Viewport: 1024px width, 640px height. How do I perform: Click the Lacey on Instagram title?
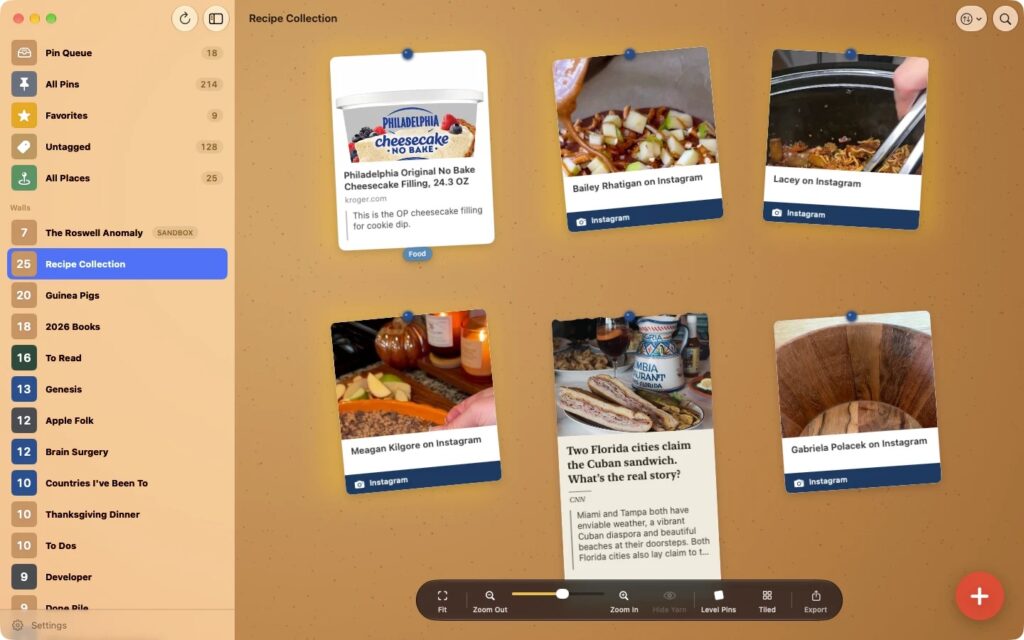817,180
